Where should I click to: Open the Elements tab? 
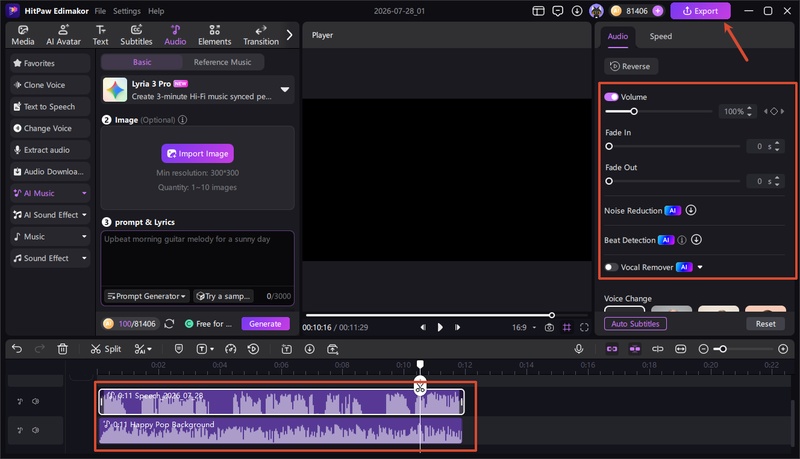point(214,35)
